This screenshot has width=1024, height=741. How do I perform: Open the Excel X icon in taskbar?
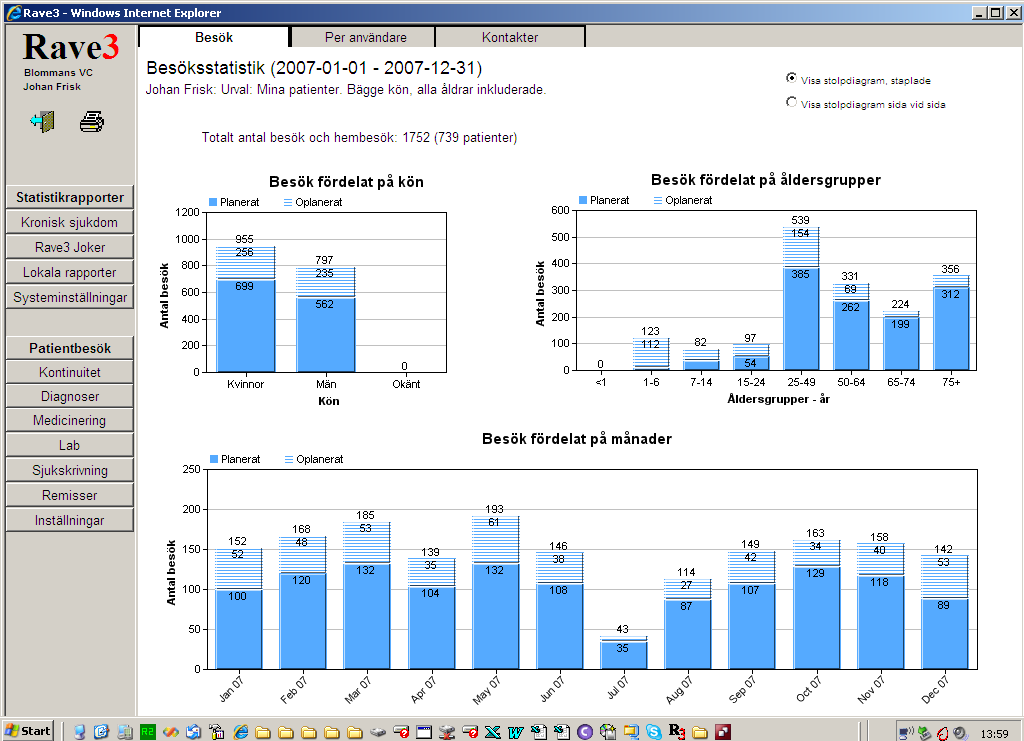point(492,732)
